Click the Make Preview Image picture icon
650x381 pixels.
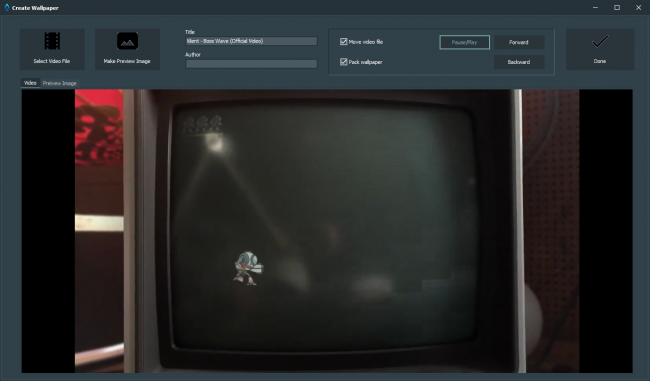(127, 41)
